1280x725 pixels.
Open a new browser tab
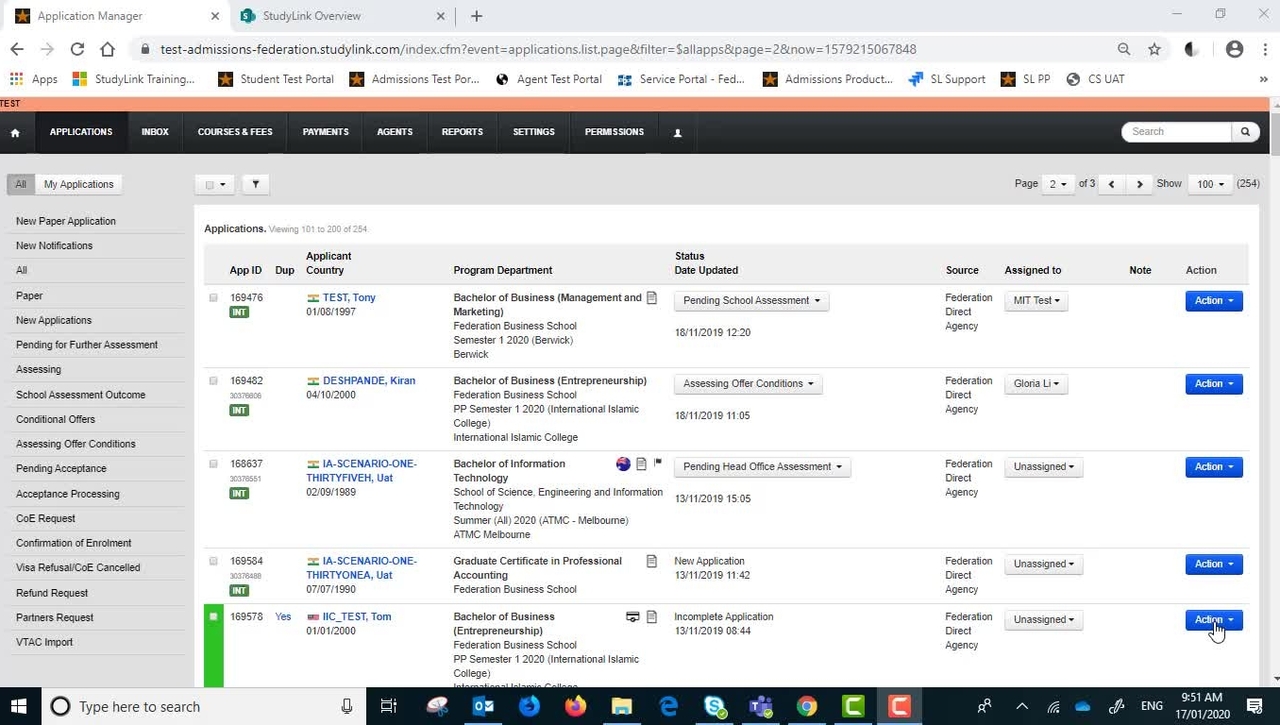pos(476,16)
